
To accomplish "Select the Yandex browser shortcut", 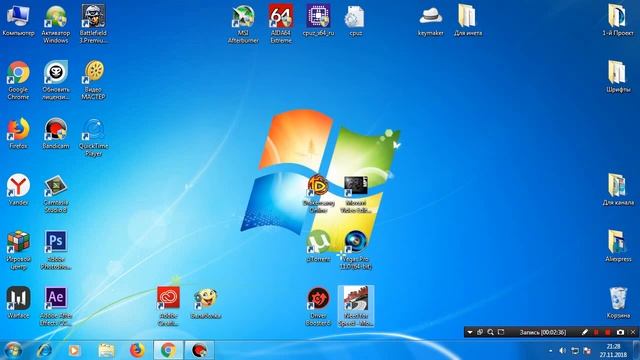I will (x=18, y=190).
